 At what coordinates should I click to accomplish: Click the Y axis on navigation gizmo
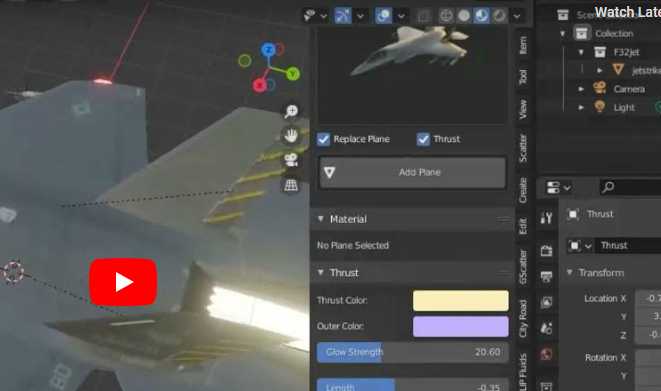(293, 74)
